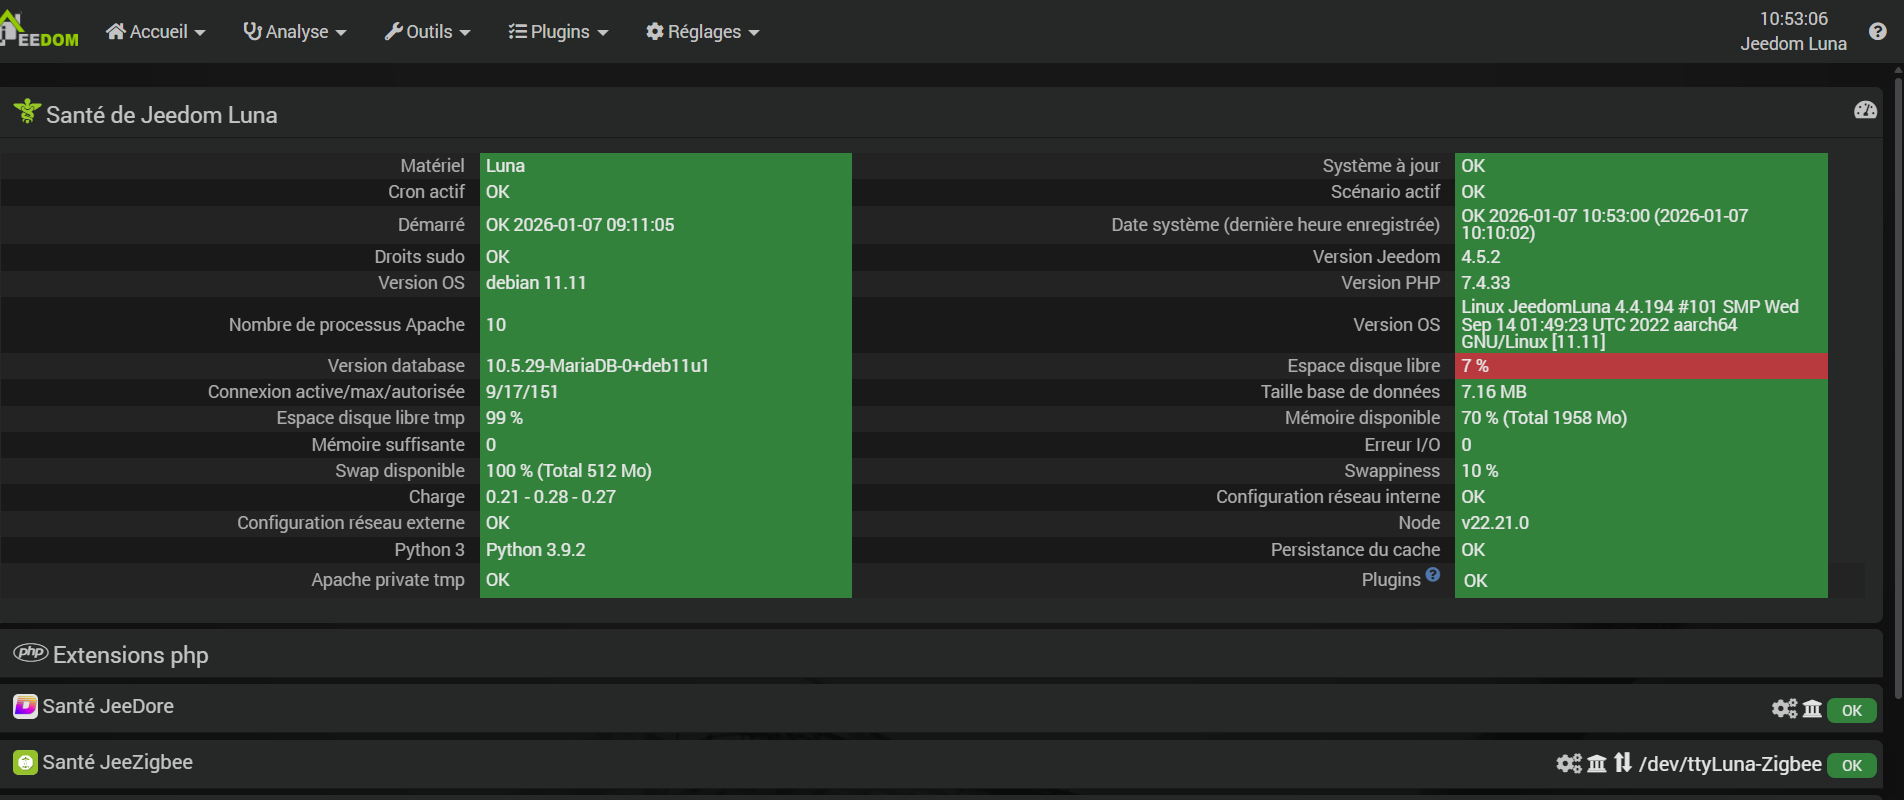1904x800 pixels.
Task: Open the Analyse menu
Action: coord(295,32)
